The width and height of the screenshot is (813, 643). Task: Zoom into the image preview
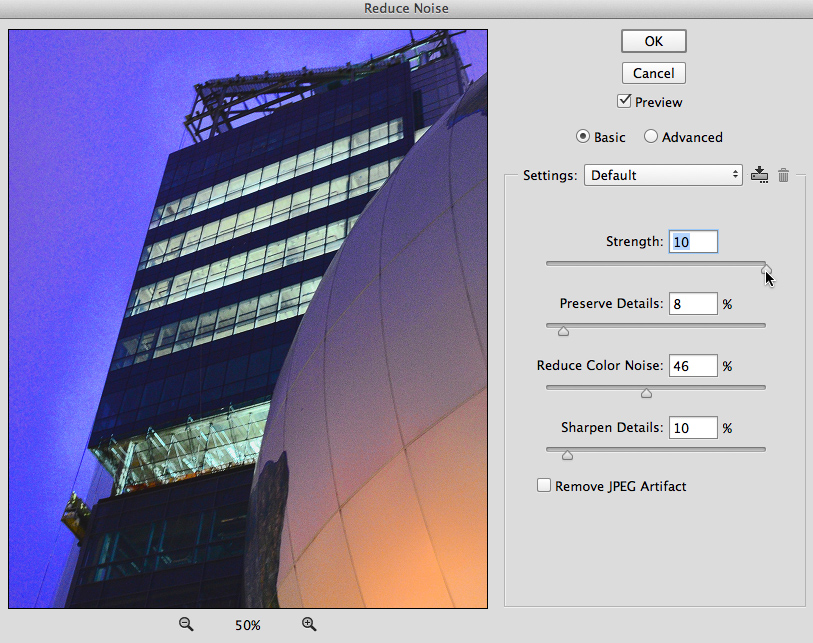tap(309, 624)
